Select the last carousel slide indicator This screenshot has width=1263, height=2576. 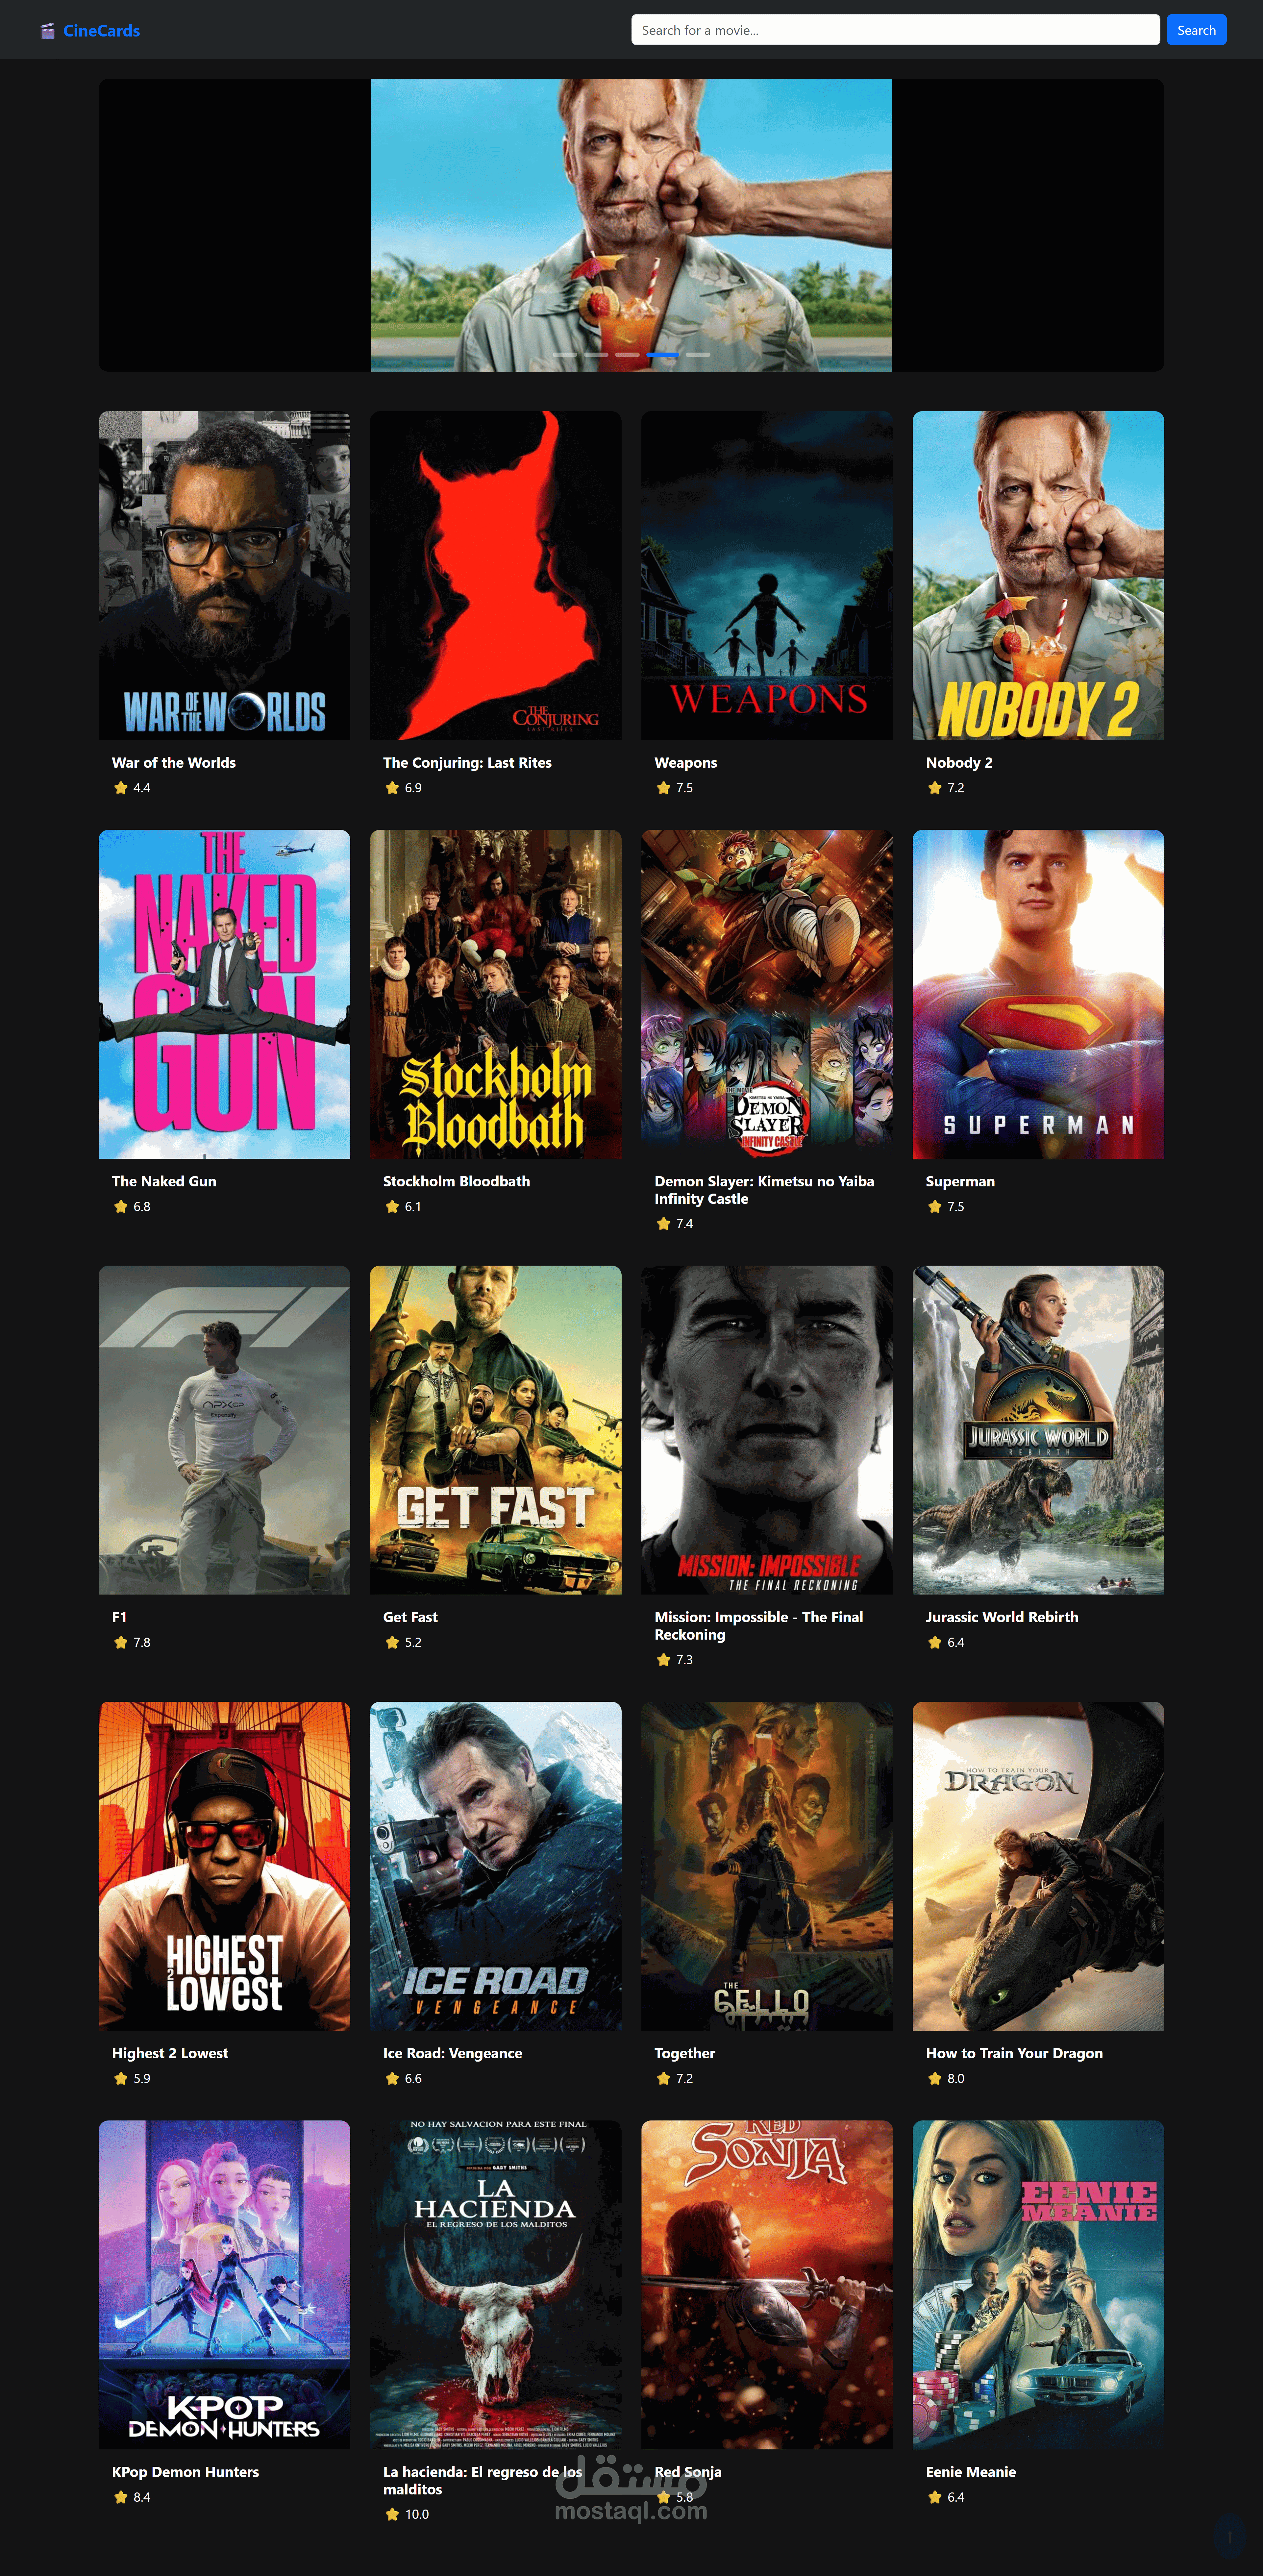(698, 355)
